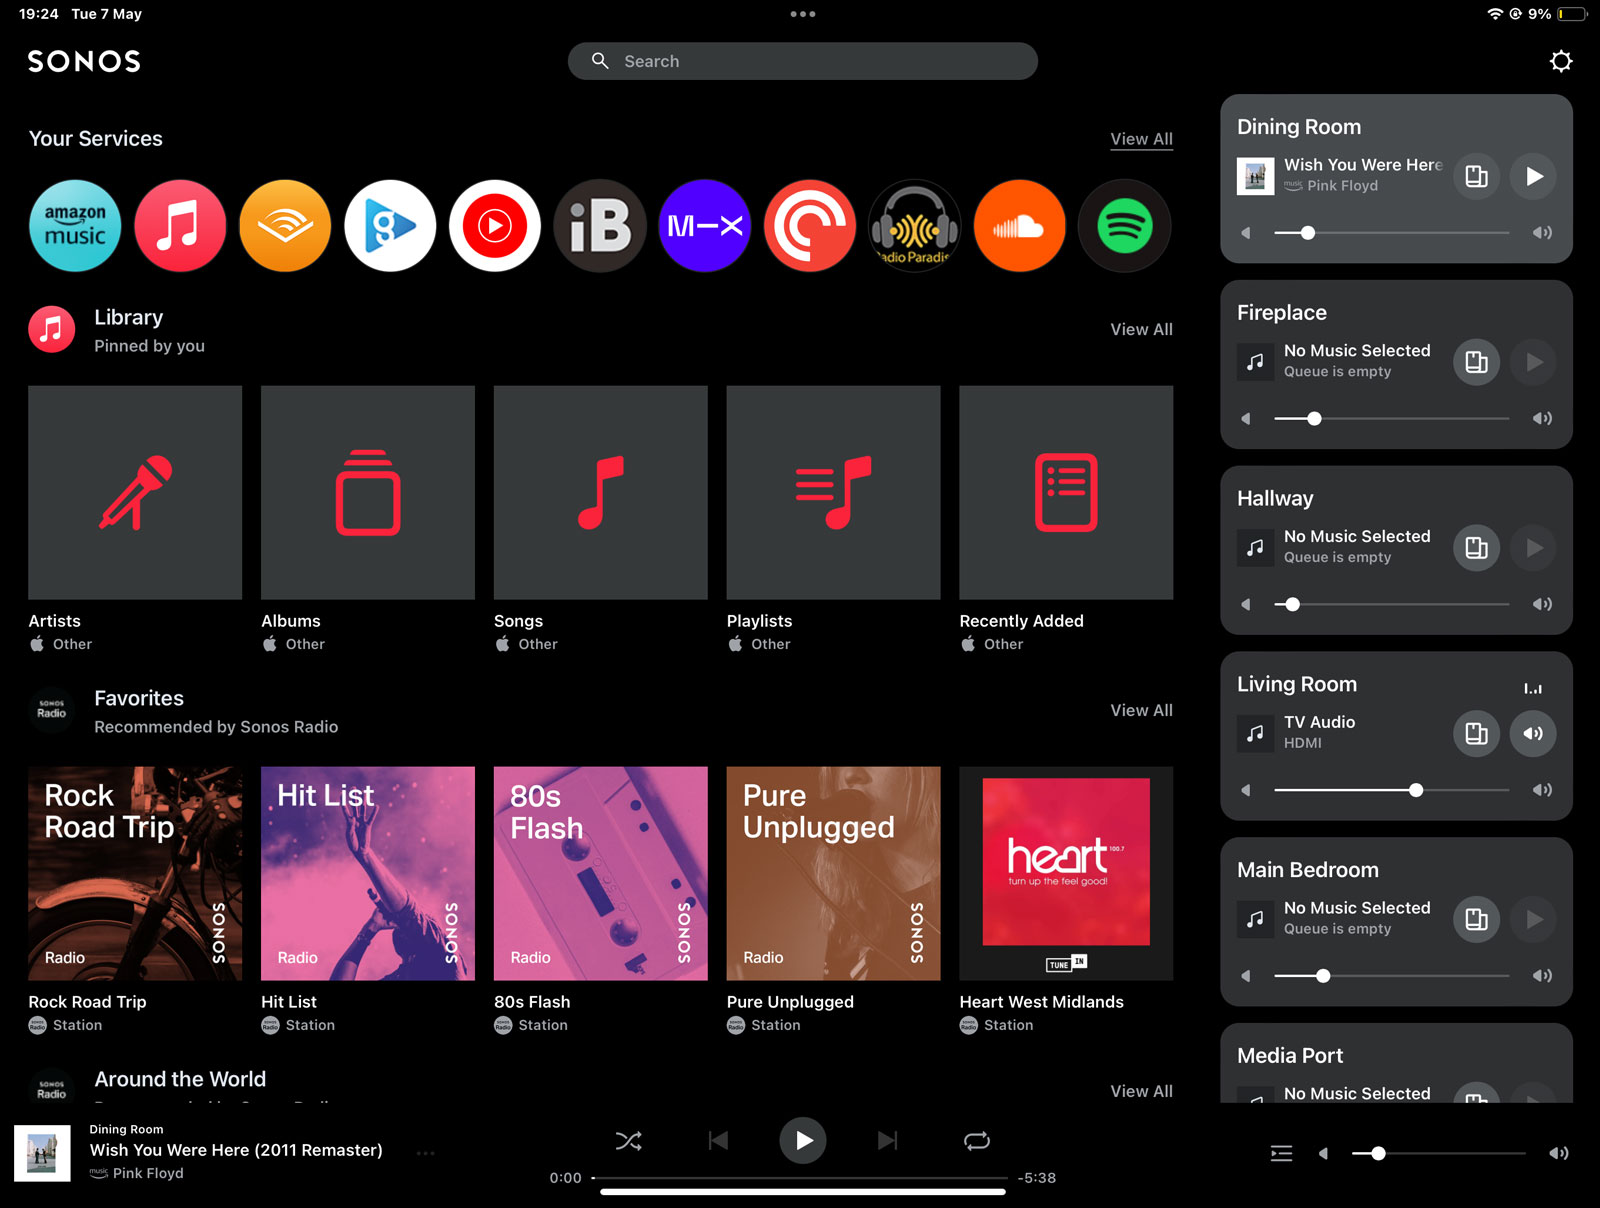Open the Audible service
The width and height of the screenshot is (1600, 1208).
(x=285, y=226)
